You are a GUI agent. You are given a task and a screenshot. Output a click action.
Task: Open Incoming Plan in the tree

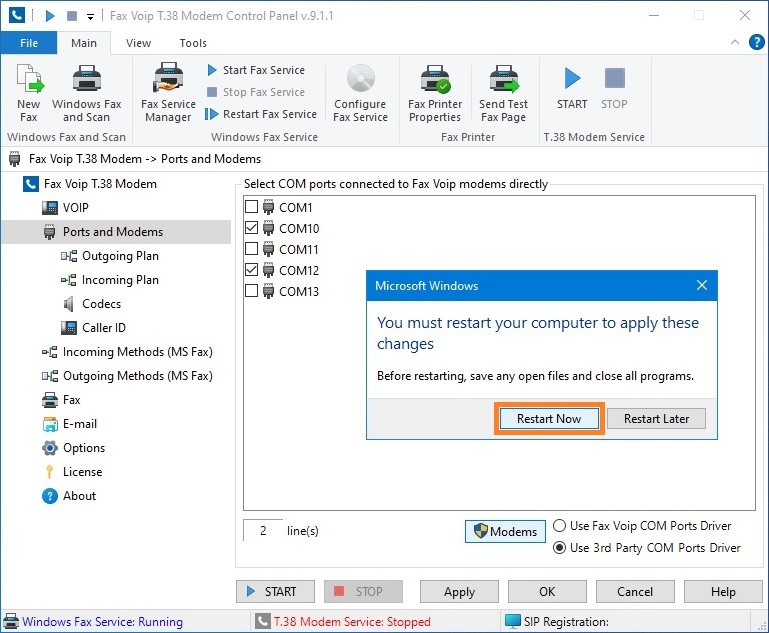coord(120,280)
